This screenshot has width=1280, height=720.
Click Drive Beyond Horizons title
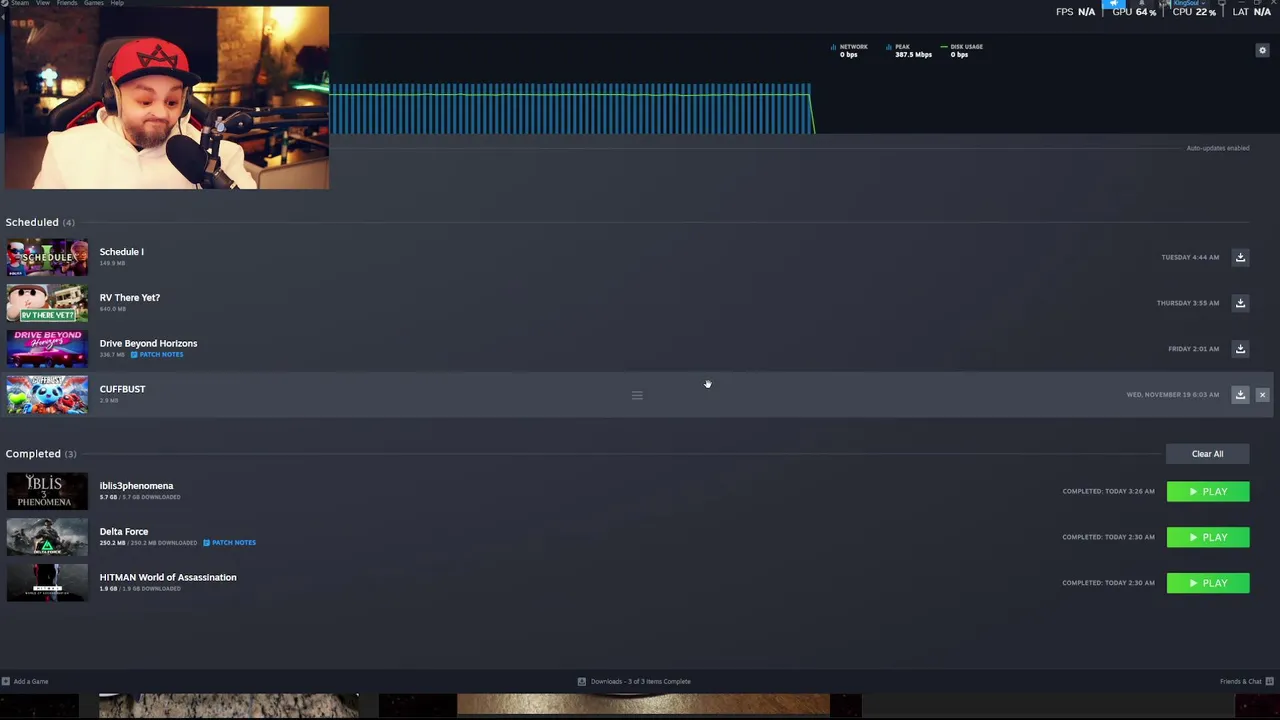click(x=148, y=344)
